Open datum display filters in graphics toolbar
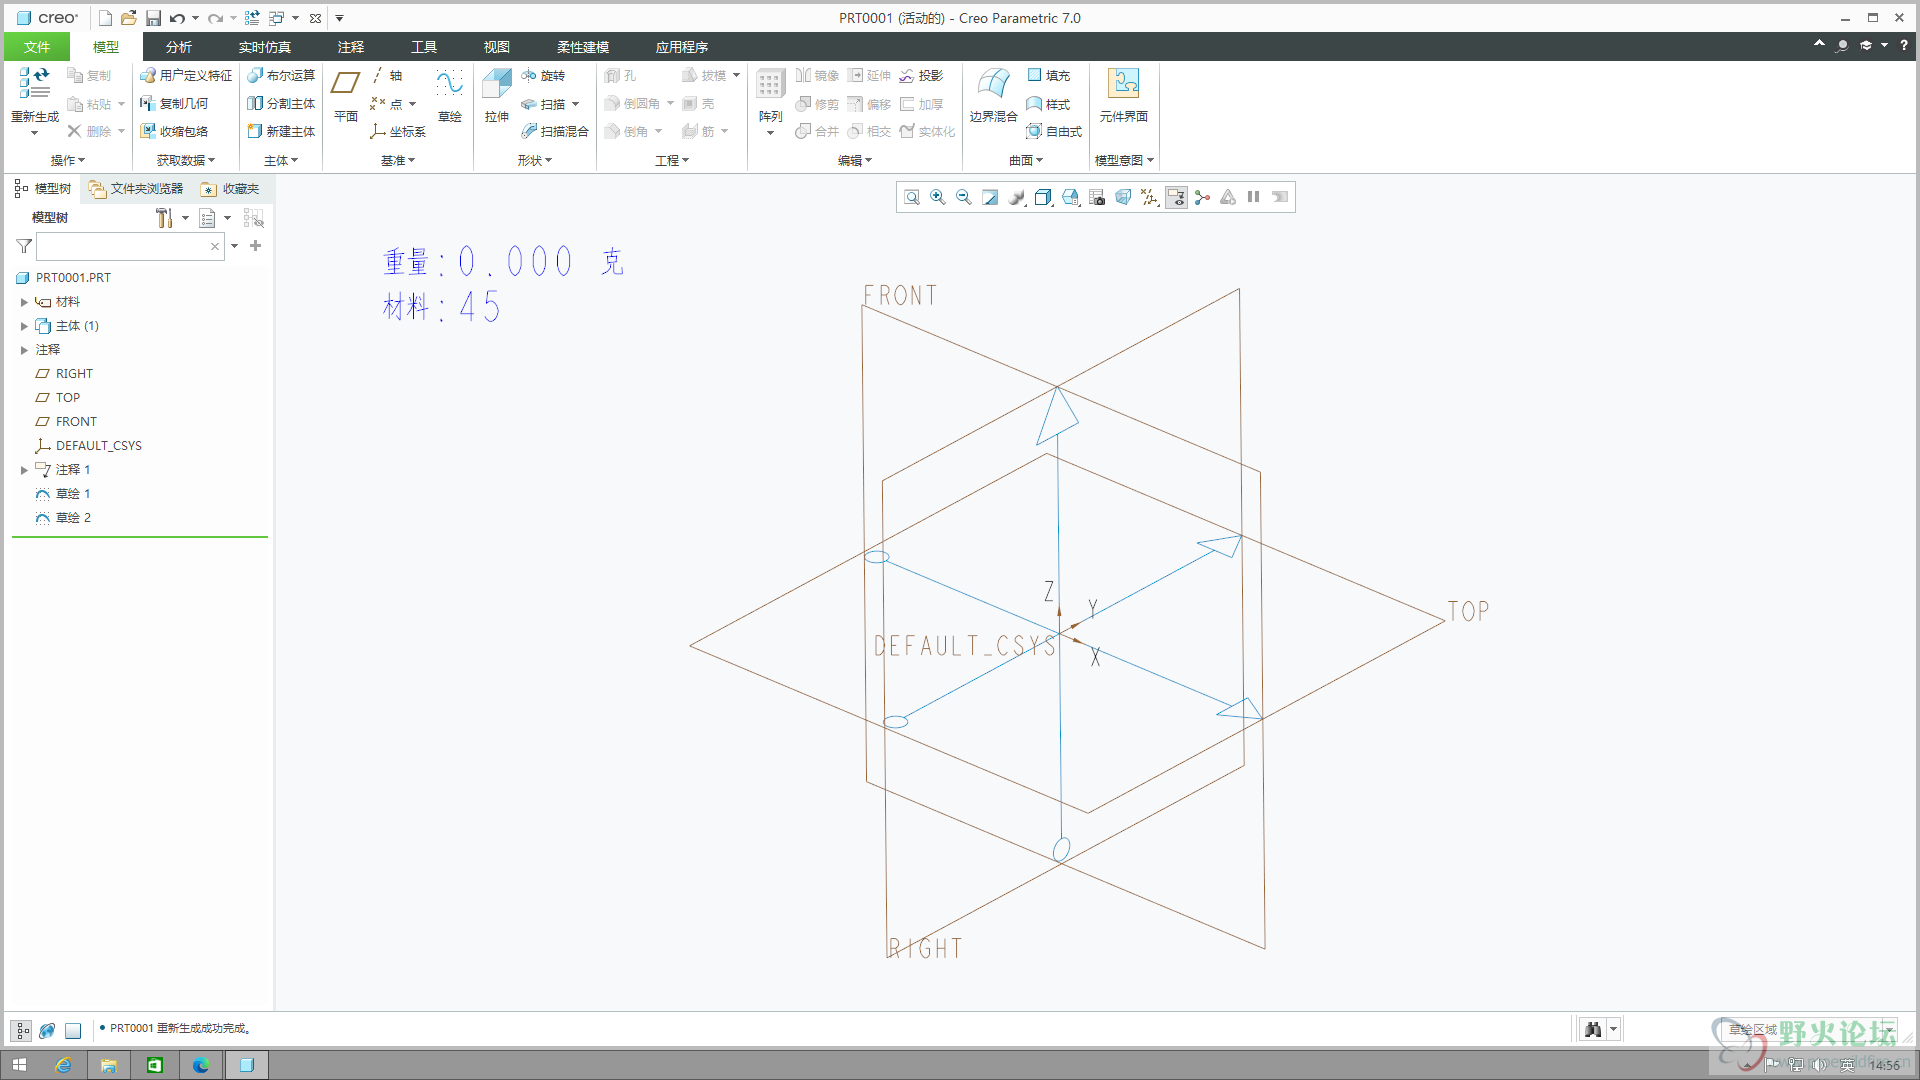This screenshot has height=1080, width=1920. (1150, 197)
